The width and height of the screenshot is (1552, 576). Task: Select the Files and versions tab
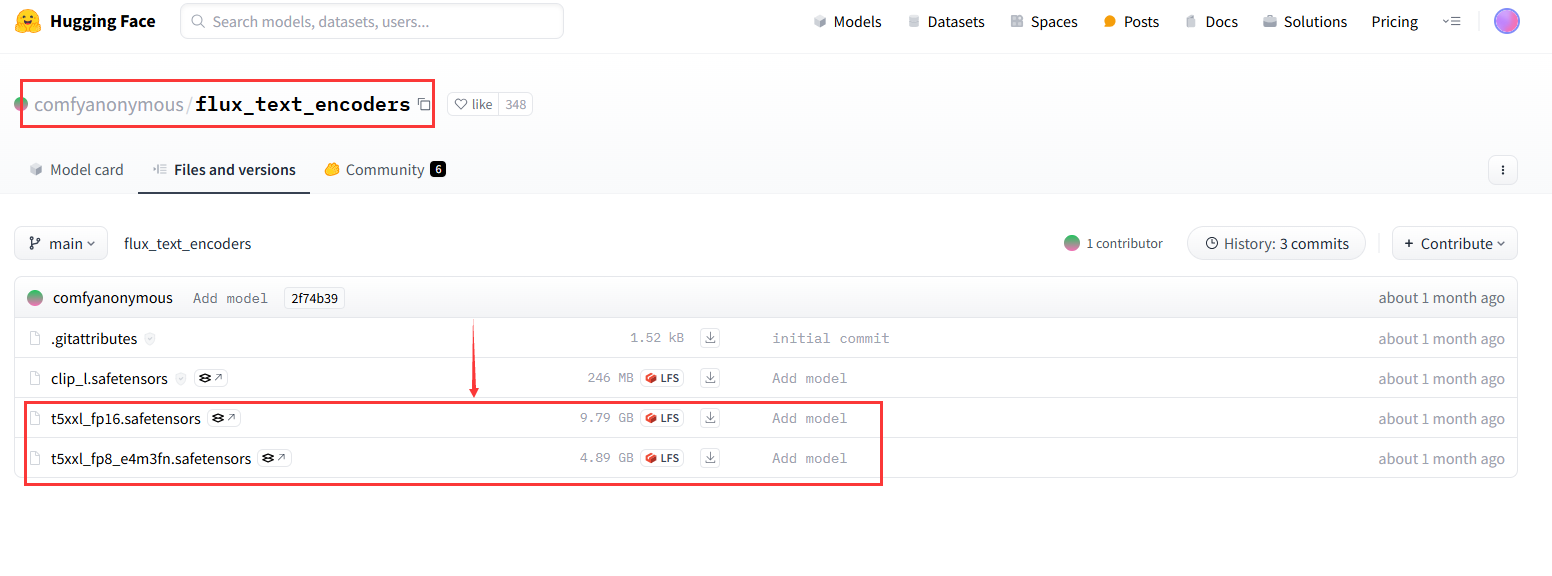pos(224,170)
